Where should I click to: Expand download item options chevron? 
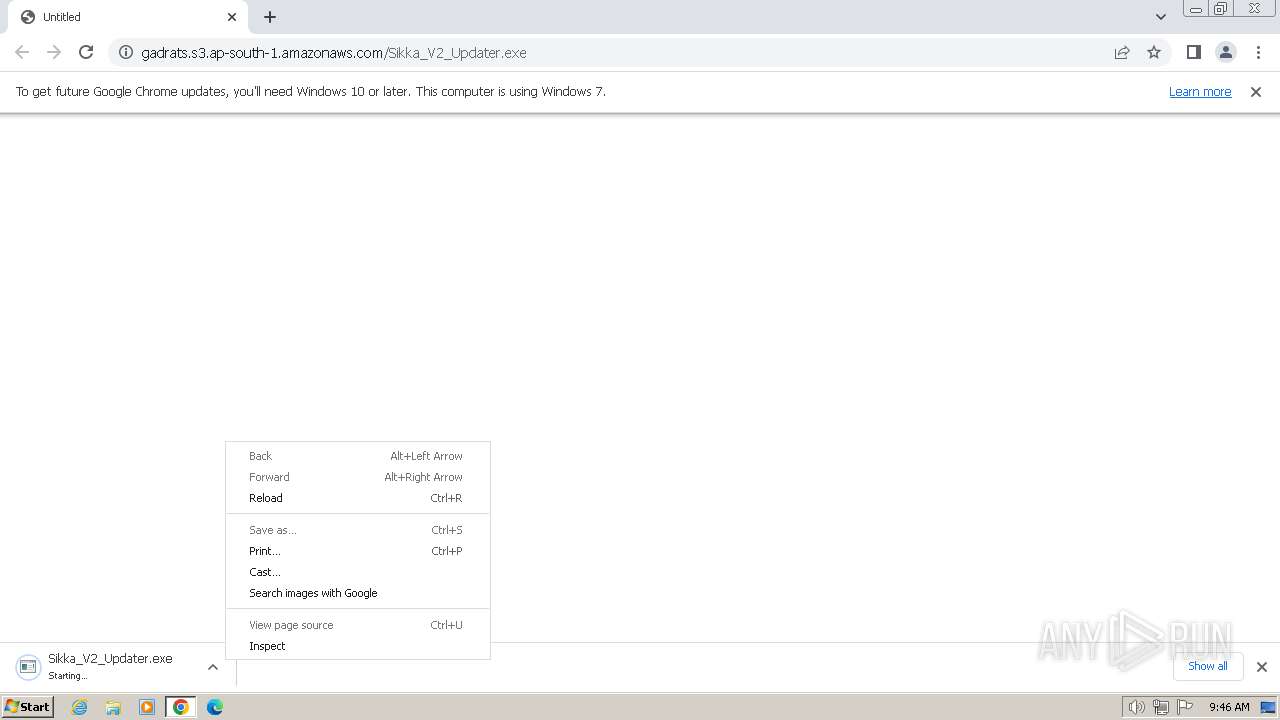click(213, 667)
